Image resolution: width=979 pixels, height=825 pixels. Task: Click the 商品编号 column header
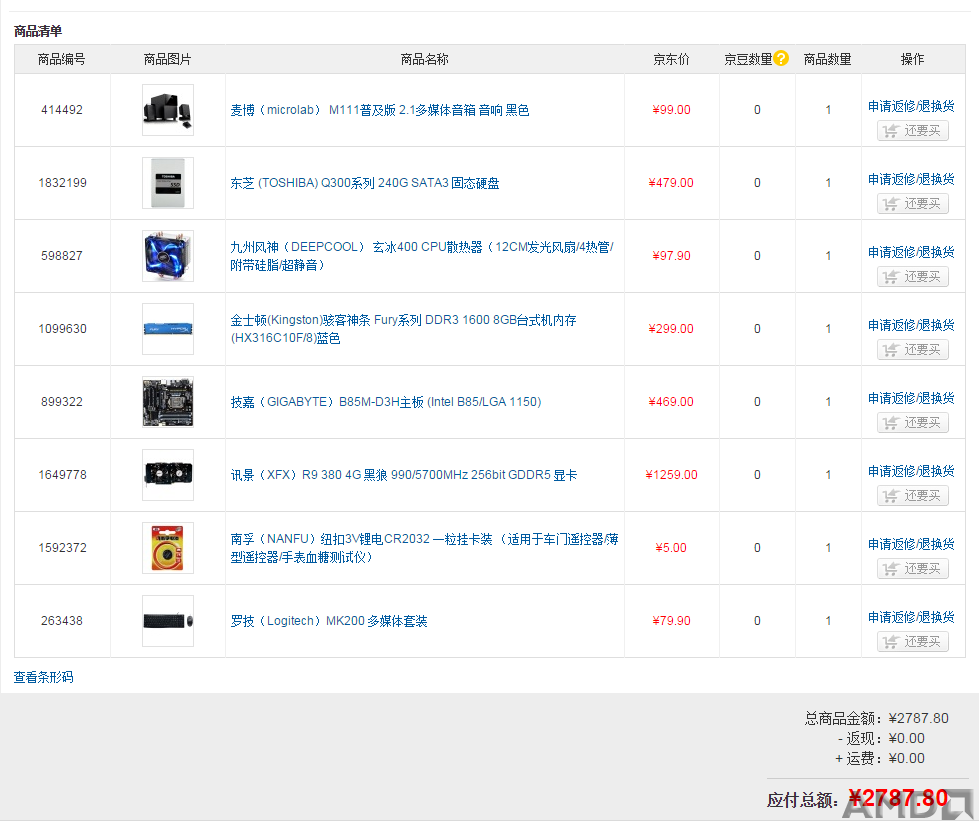pyautogui.click(x=61, y=59)
